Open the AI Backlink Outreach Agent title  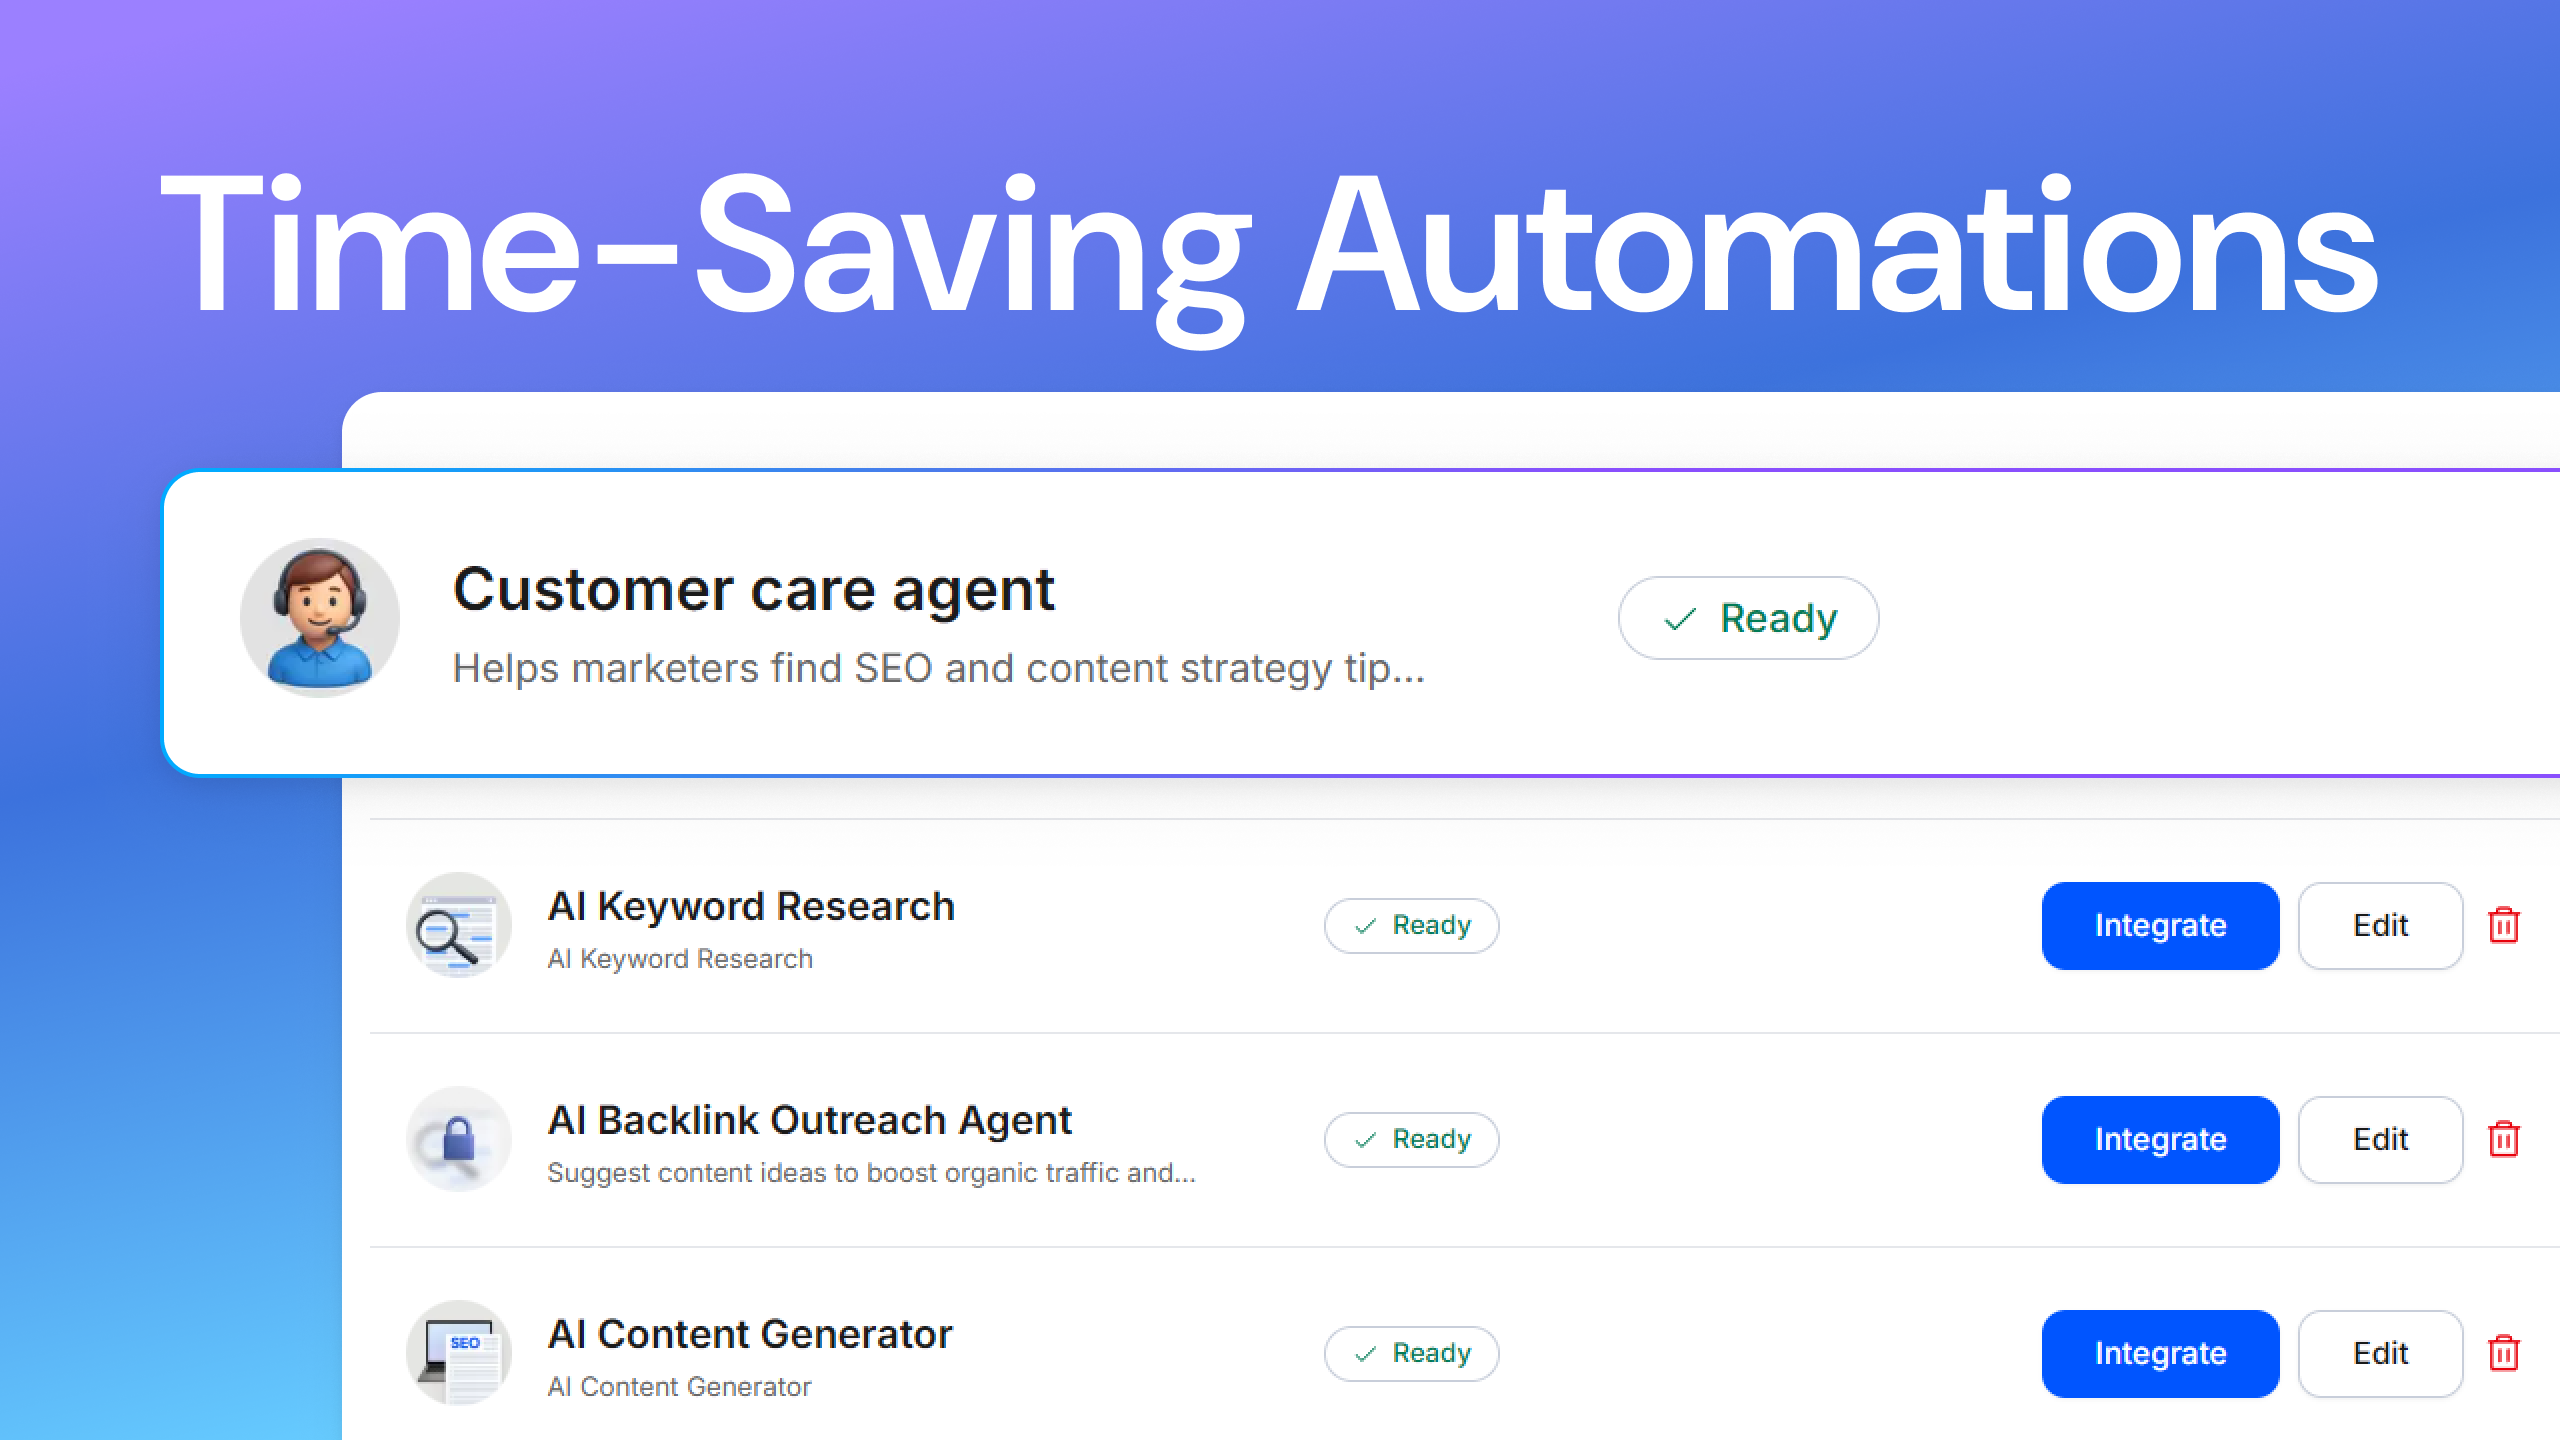810,1121
